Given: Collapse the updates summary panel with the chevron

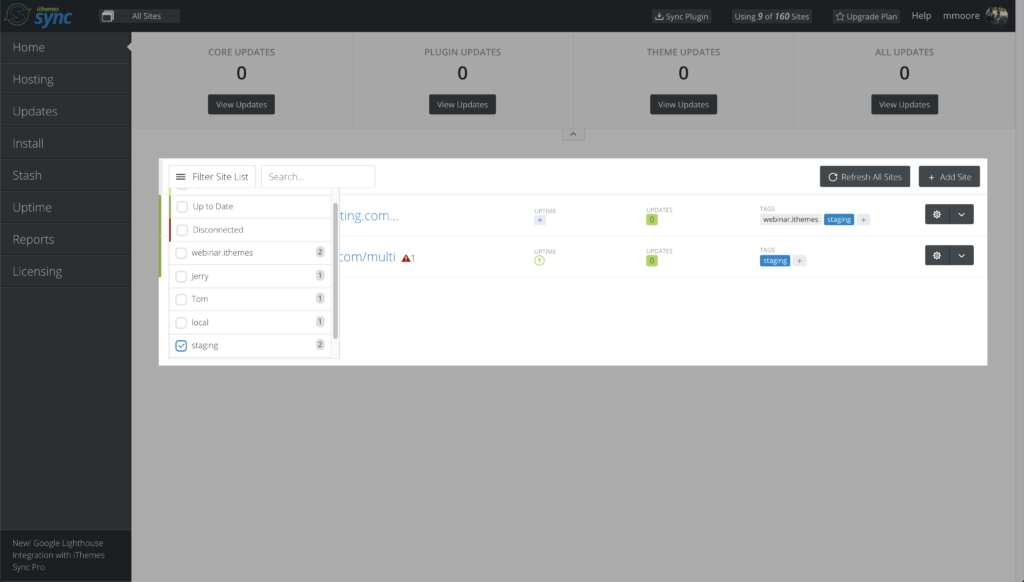Looking at the screenshot, I should point(573,134).
